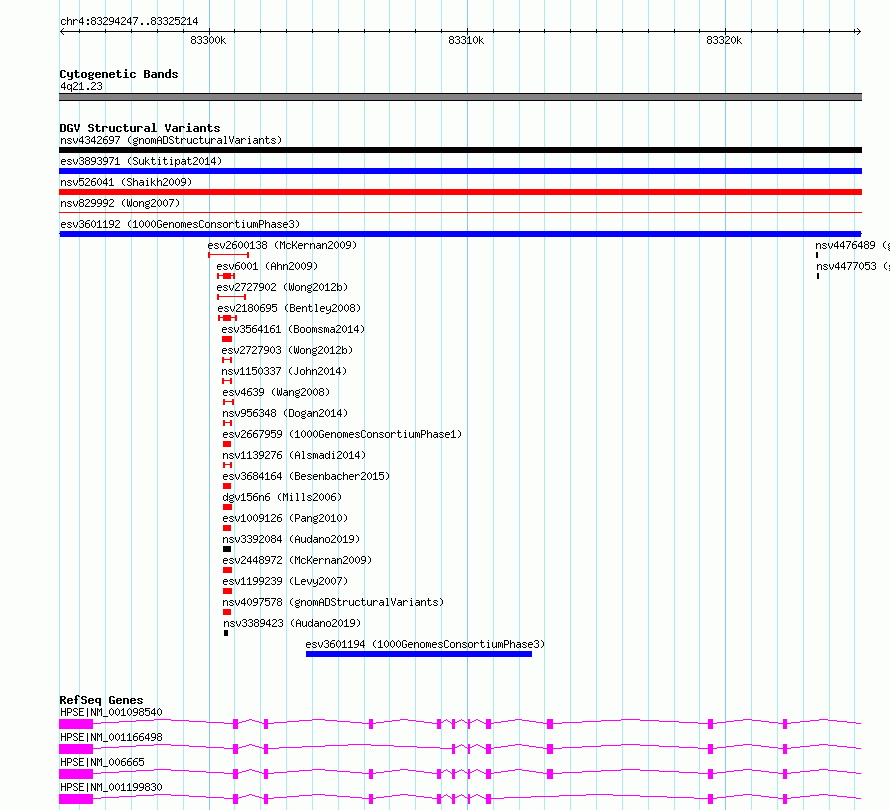890x810 pixels.
Task: Select HPSE|NM_001199830 transcript label
Action: (x=111, y=787)
